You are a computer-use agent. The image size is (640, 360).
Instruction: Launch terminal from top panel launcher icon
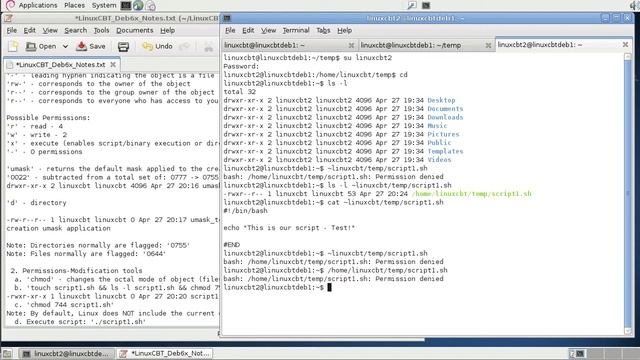point(126,6)
